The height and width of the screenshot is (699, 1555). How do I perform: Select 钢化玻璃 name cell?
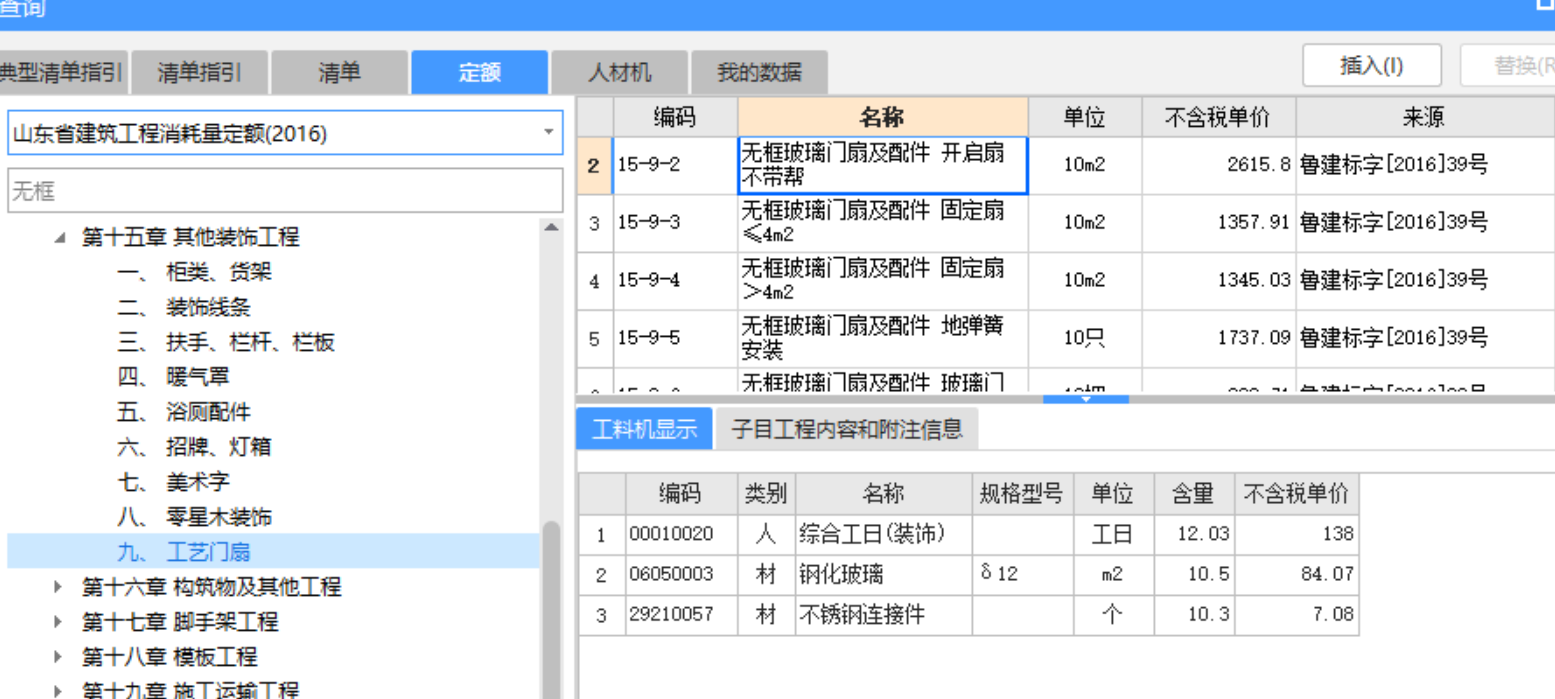[x=883, y=575]
